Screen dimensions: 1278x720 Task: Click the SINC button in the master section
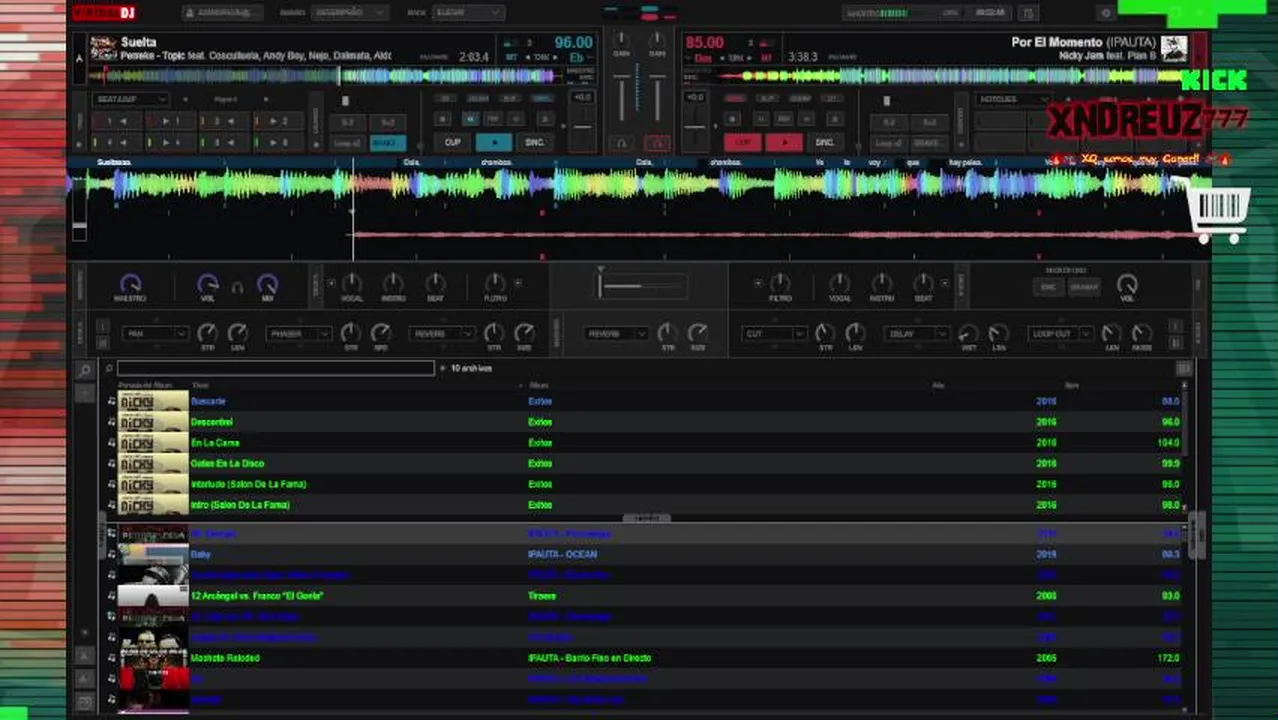(x=1048, y=287)
